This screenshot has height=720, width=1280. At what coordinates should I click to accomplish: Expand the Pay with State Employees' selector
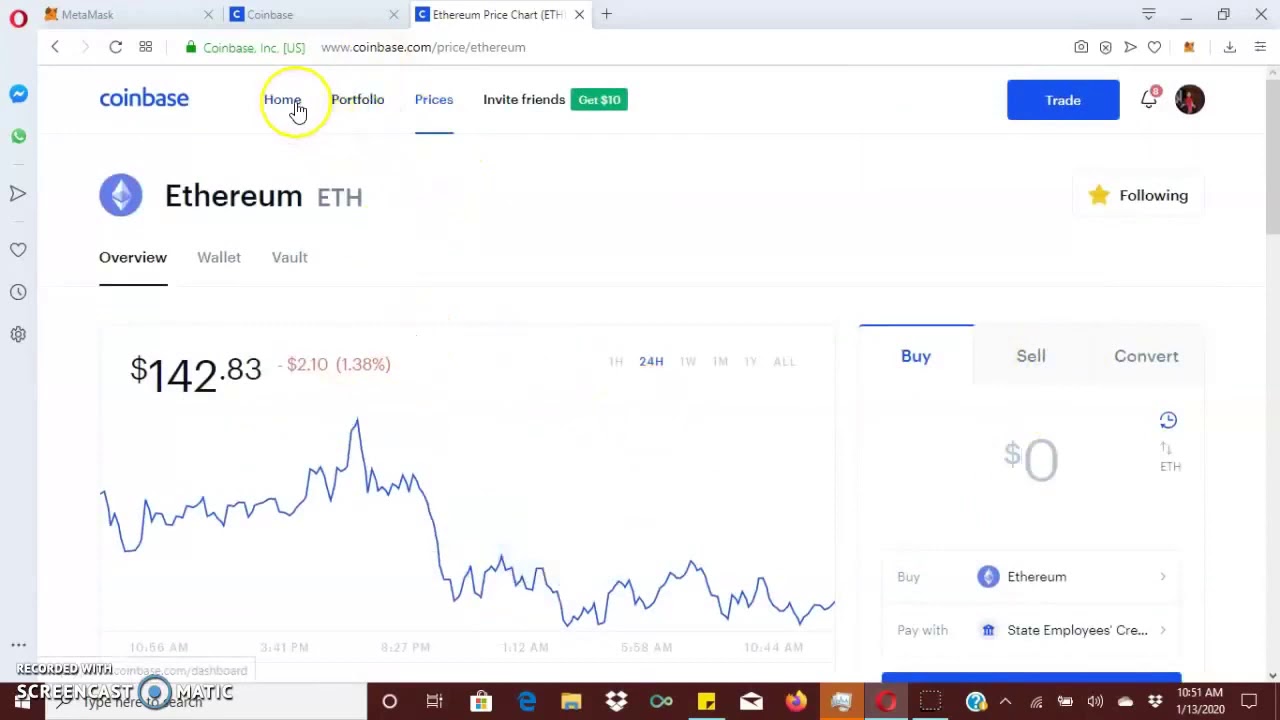tap(1031, 630)
